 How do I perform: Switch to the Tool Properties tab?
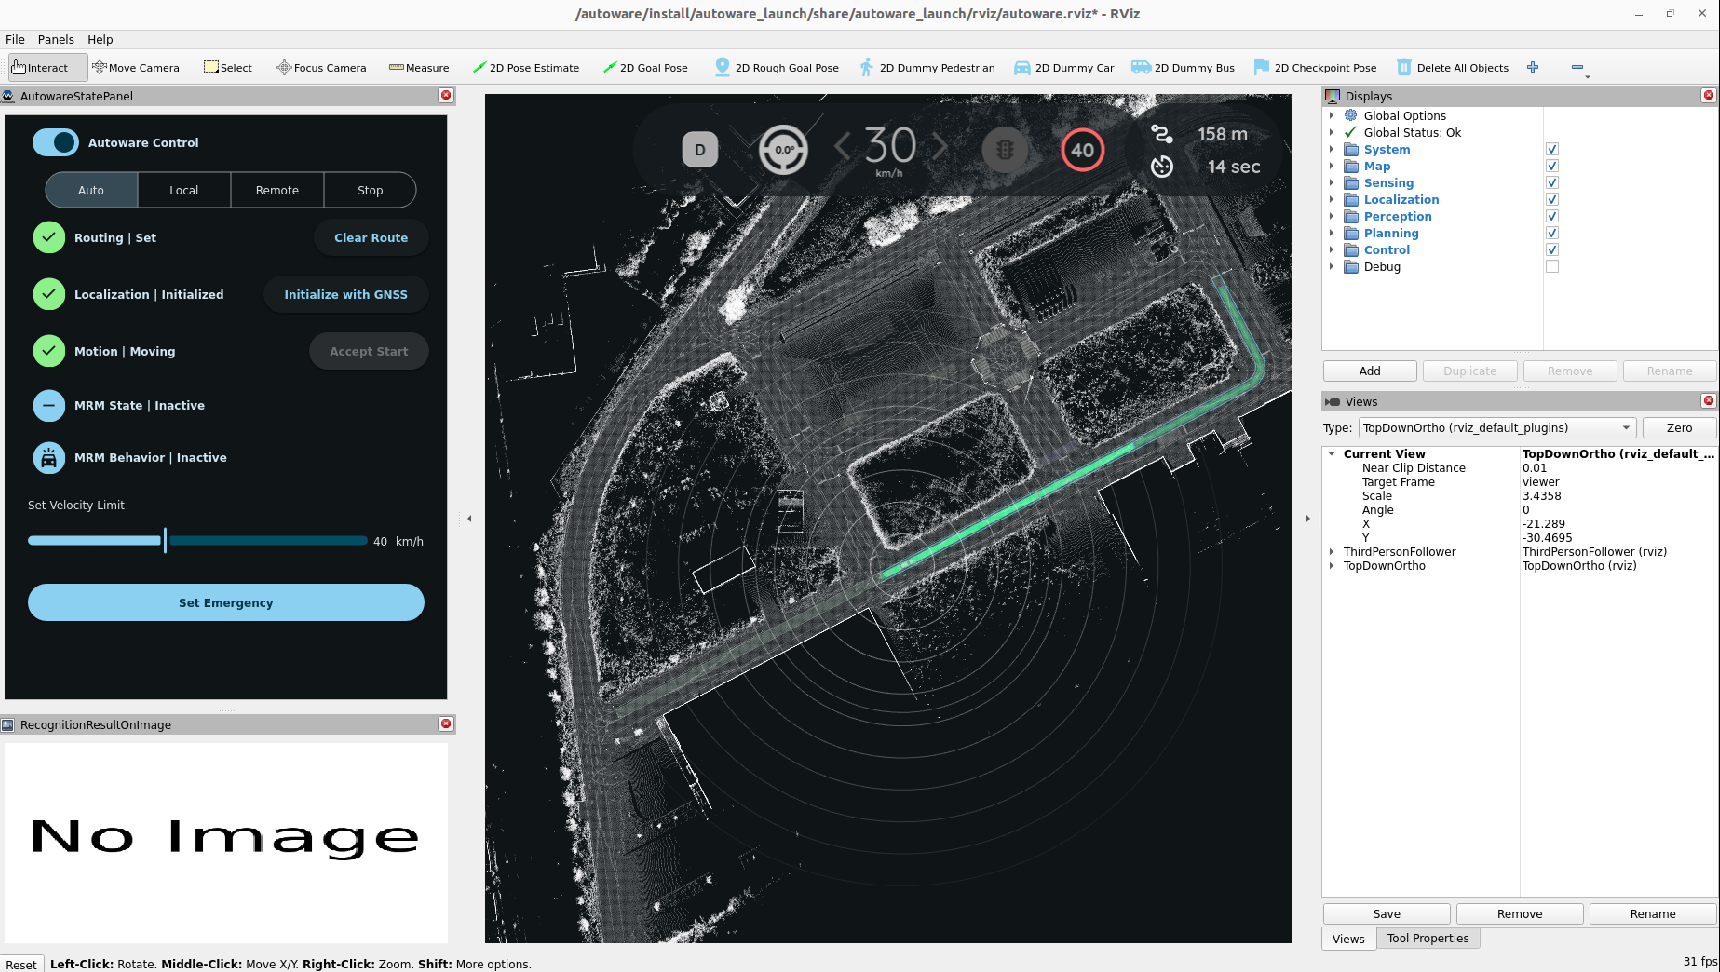pos(1427,938)
